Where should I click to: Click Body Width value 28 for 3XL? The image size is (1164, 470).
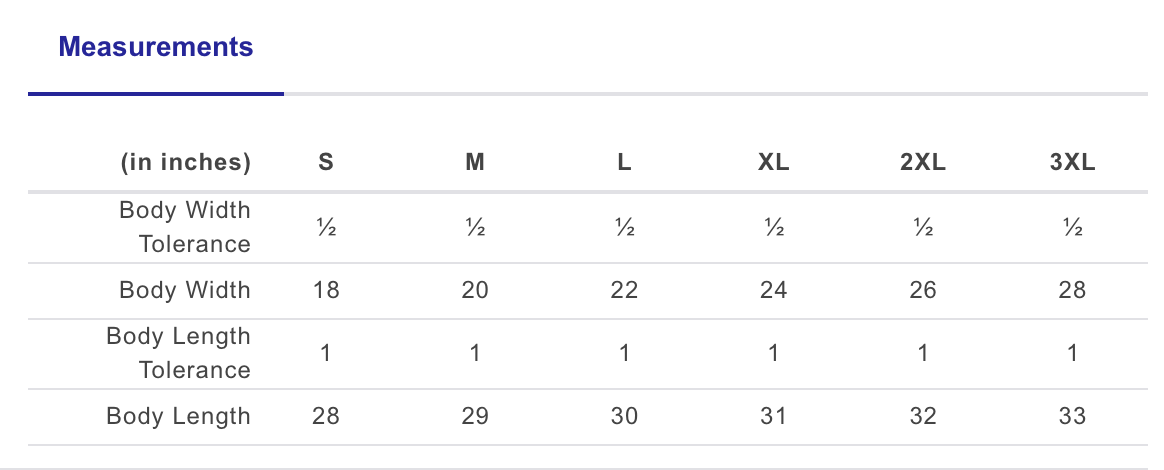[1072, 290]
